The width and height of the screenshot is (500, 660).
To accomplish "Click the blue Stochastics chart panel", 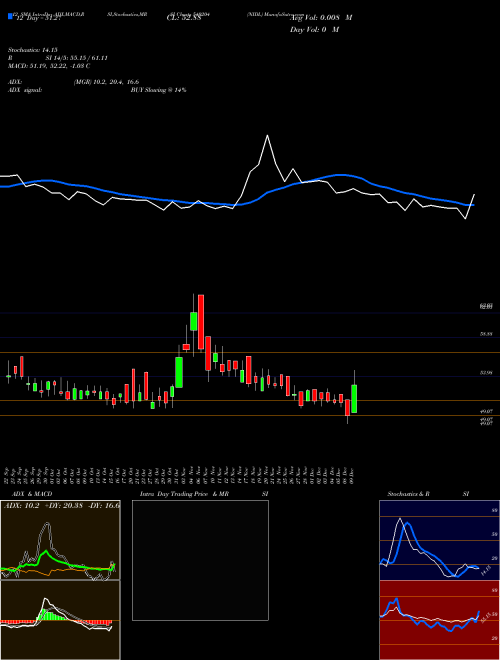I will 439,540.
